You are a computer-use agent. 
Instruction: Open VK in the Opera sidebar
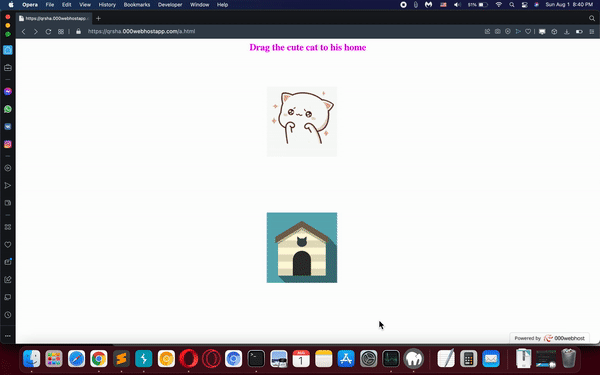click(x=8, y=127)
